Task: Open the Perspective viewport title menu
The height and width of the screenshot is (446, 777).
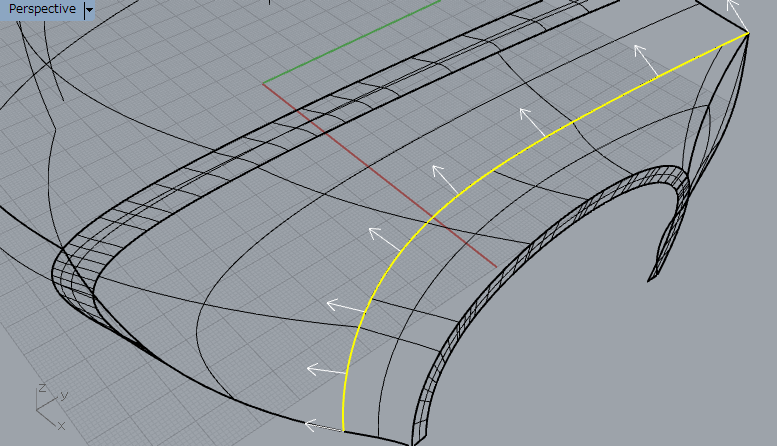Action: click(x=42, y=9)
